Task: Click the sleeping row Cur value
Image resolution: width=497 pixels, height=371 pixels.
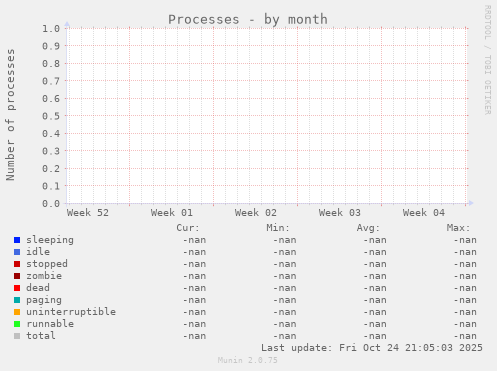Action: (194, 240)
